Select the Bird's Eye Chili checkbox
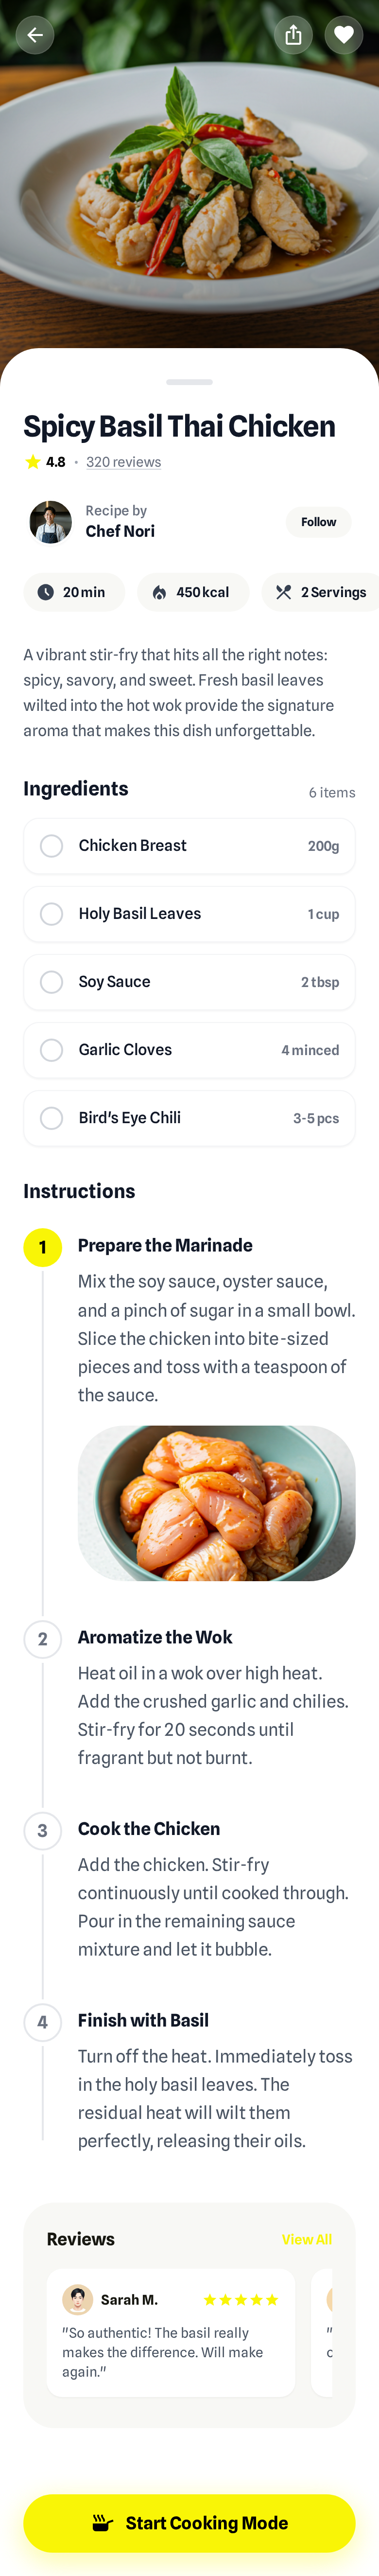This screenshot has height=2576, width=379. click(52, 1118)
